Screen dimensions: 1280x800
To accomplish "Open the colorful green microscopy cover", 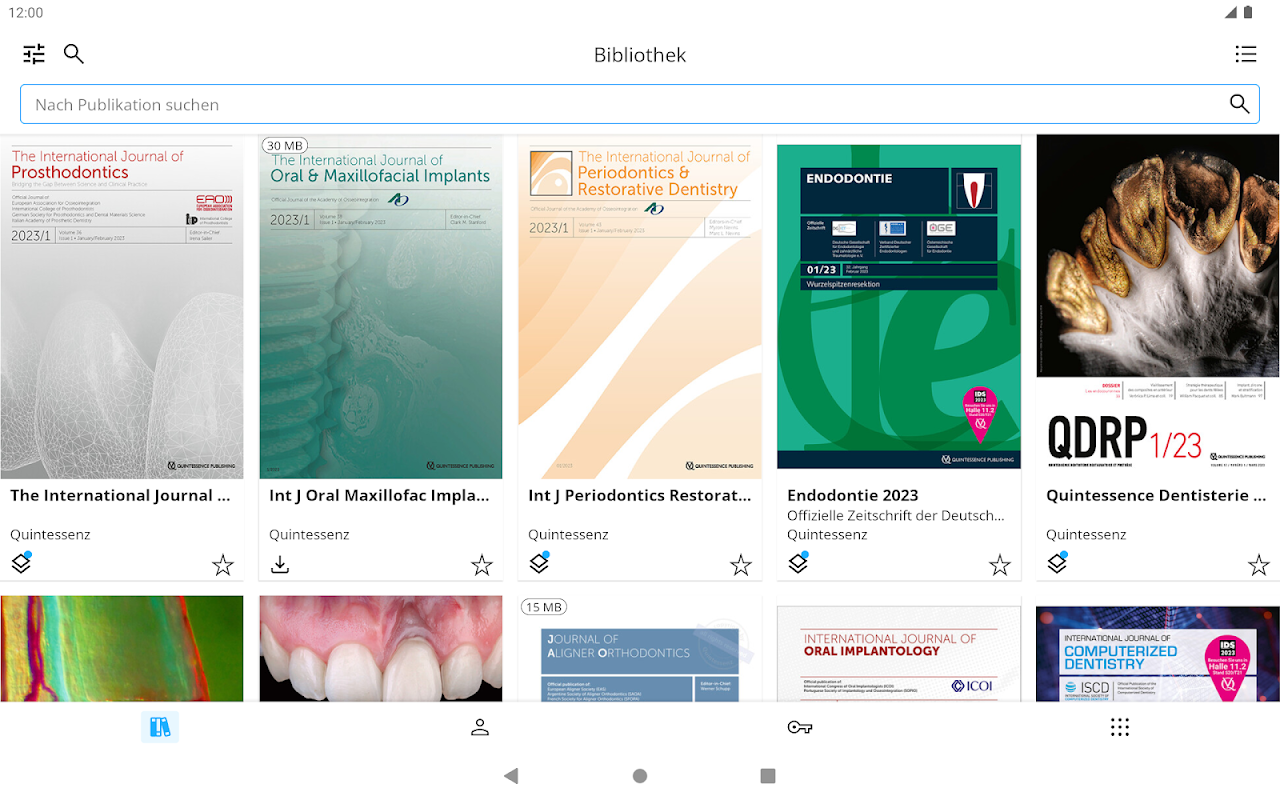I will coord(122,648).
